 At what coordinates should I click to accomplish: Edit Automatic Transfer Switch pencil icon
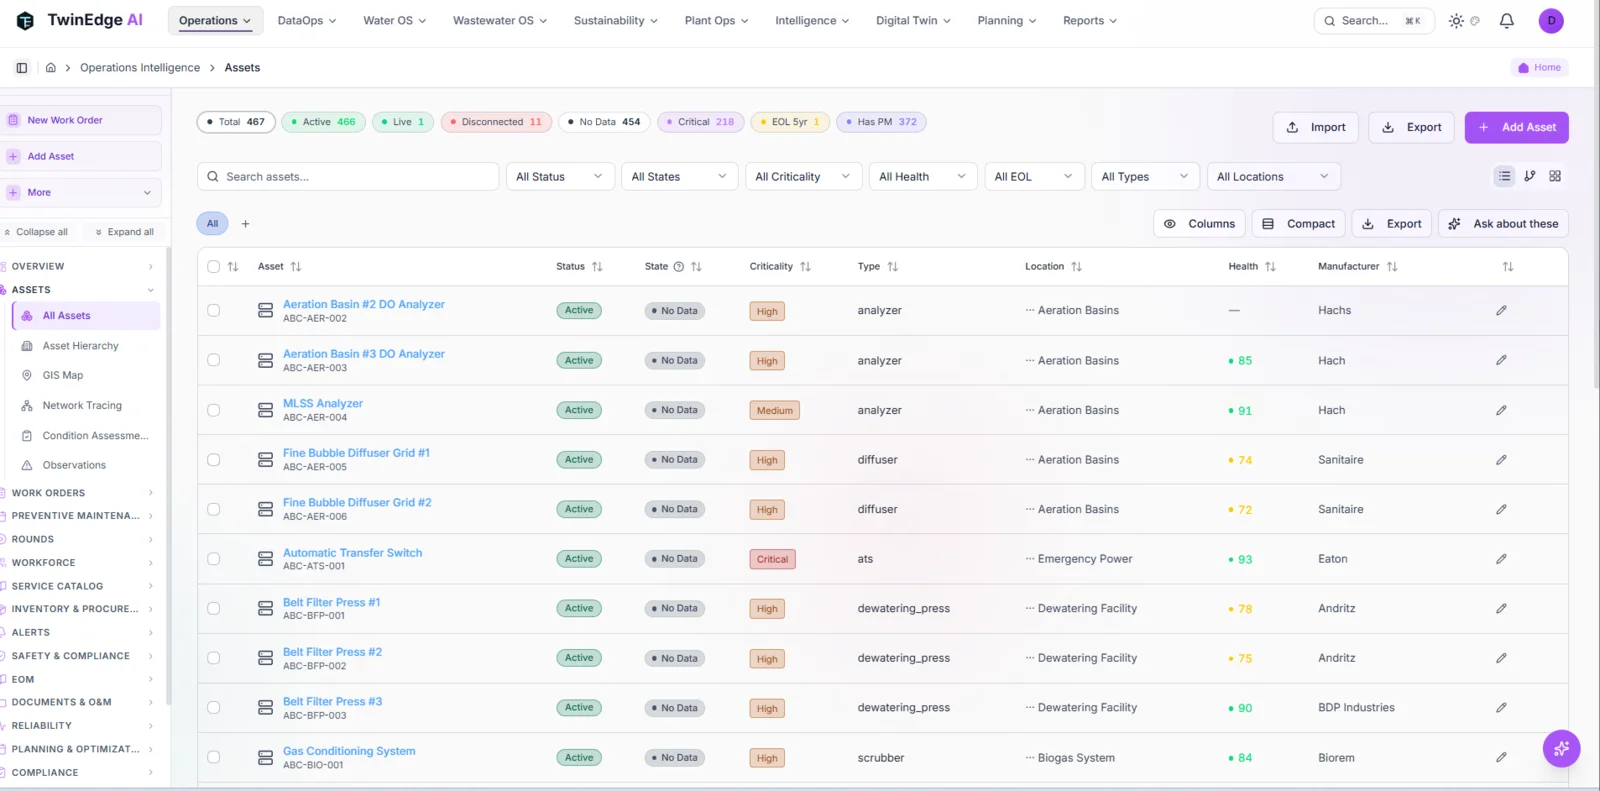tap(1501, 559)
